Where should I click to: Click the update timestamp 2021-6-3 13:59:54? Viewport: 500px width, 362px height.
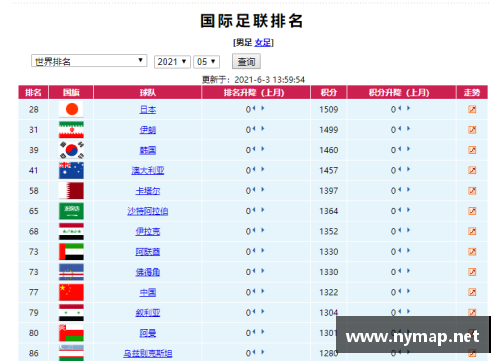[269, 80]
